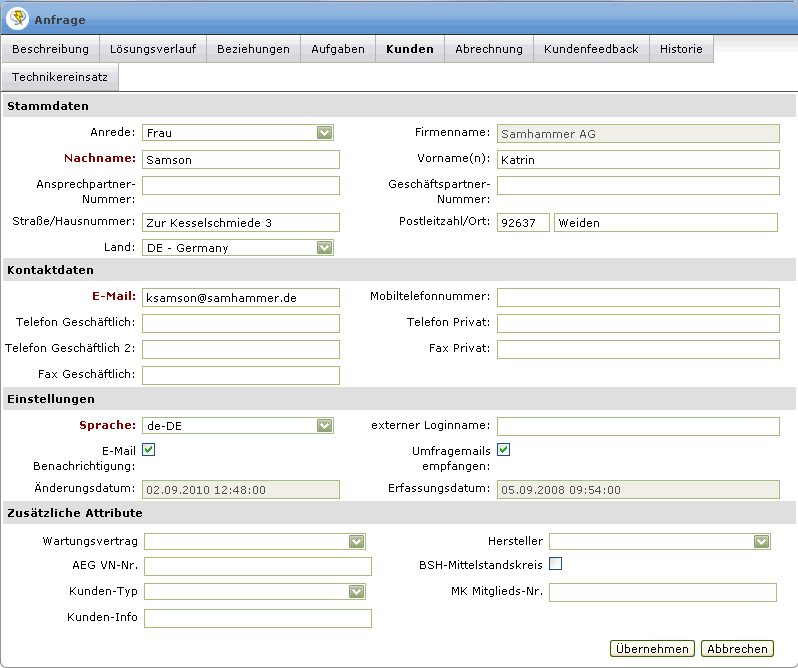Click the Übernehmen button
798x668 pixels.
tap(653, 649)
